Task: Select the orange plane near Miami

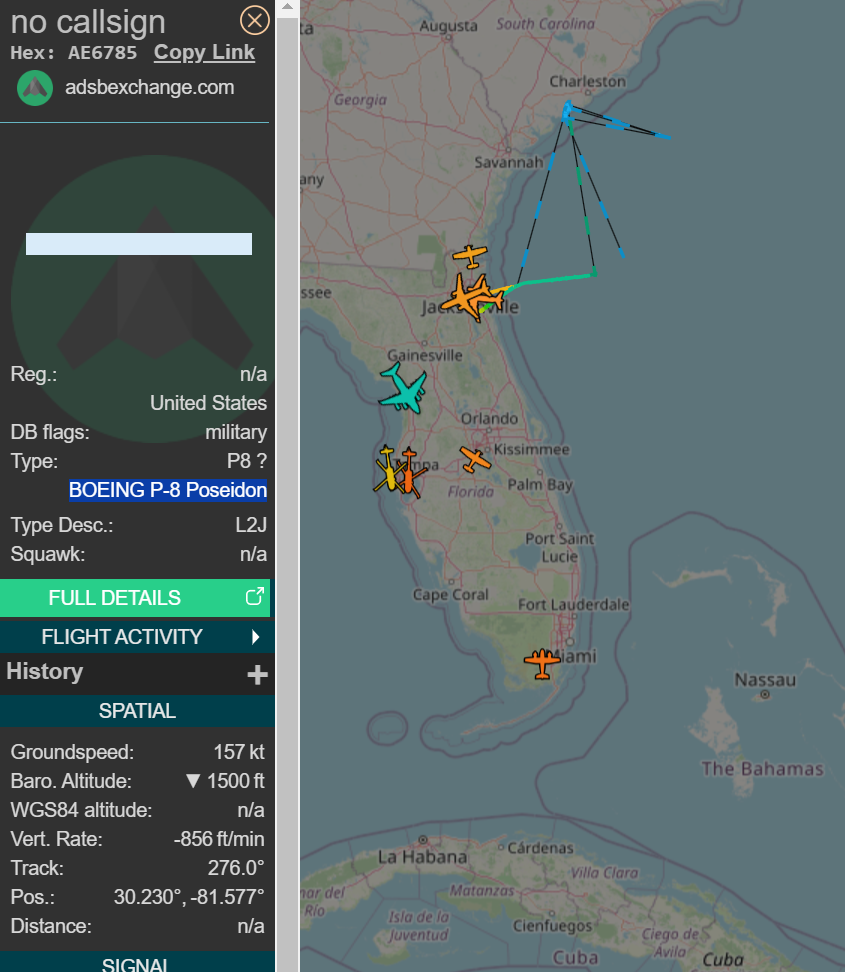Action: 542,663
